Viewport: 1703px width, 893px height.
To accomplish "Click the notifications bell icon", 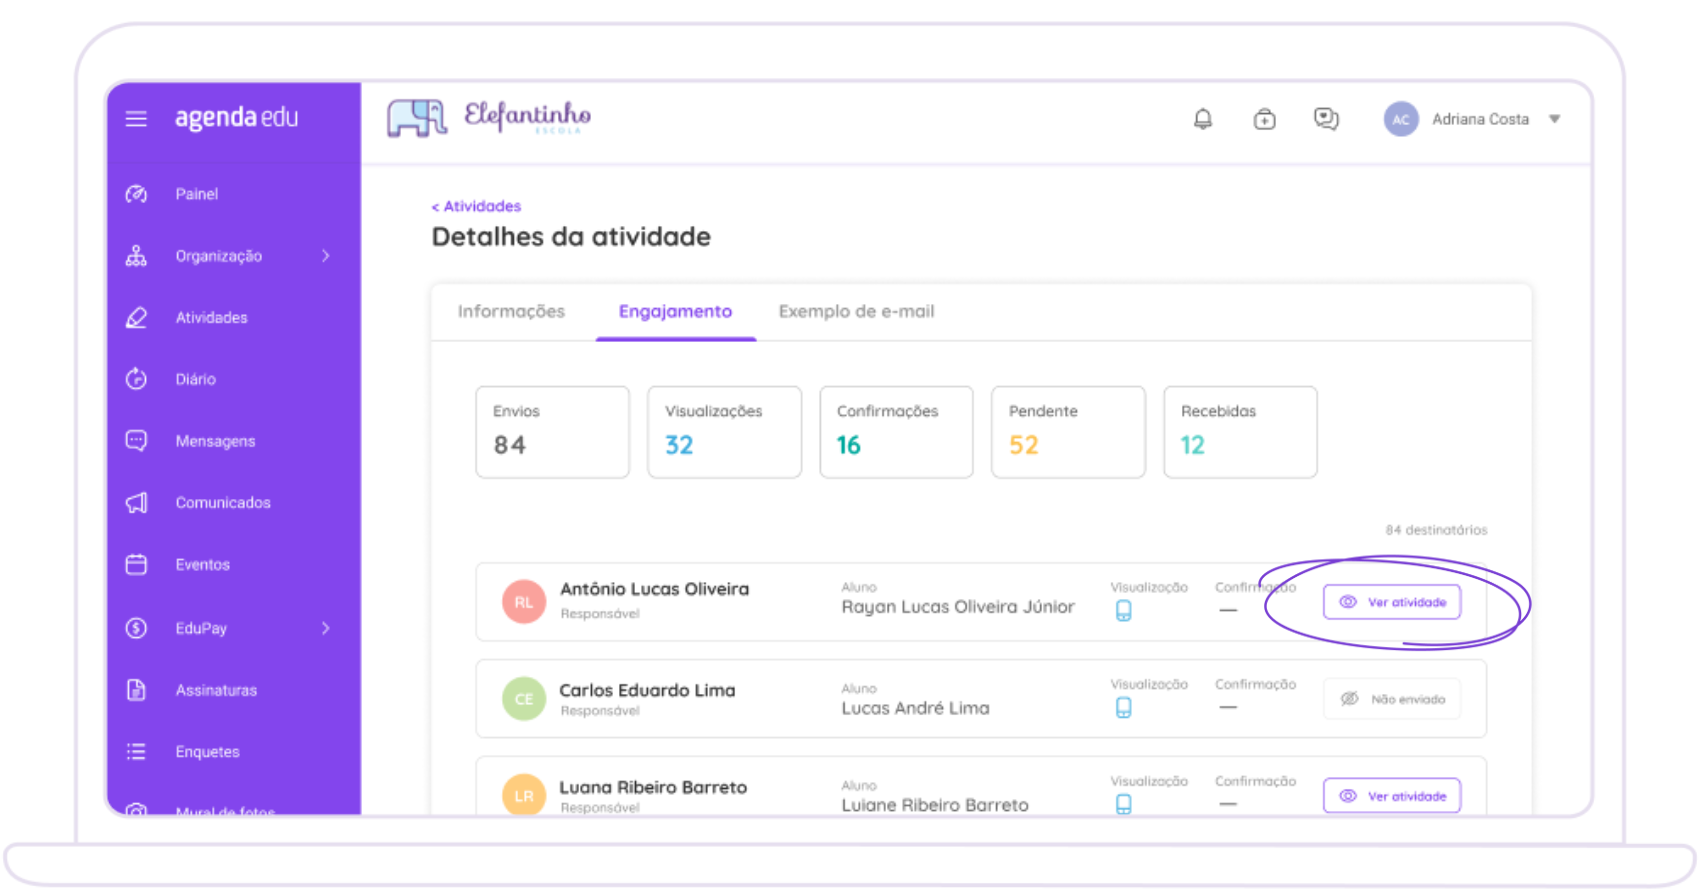I will coord(1203,119).
